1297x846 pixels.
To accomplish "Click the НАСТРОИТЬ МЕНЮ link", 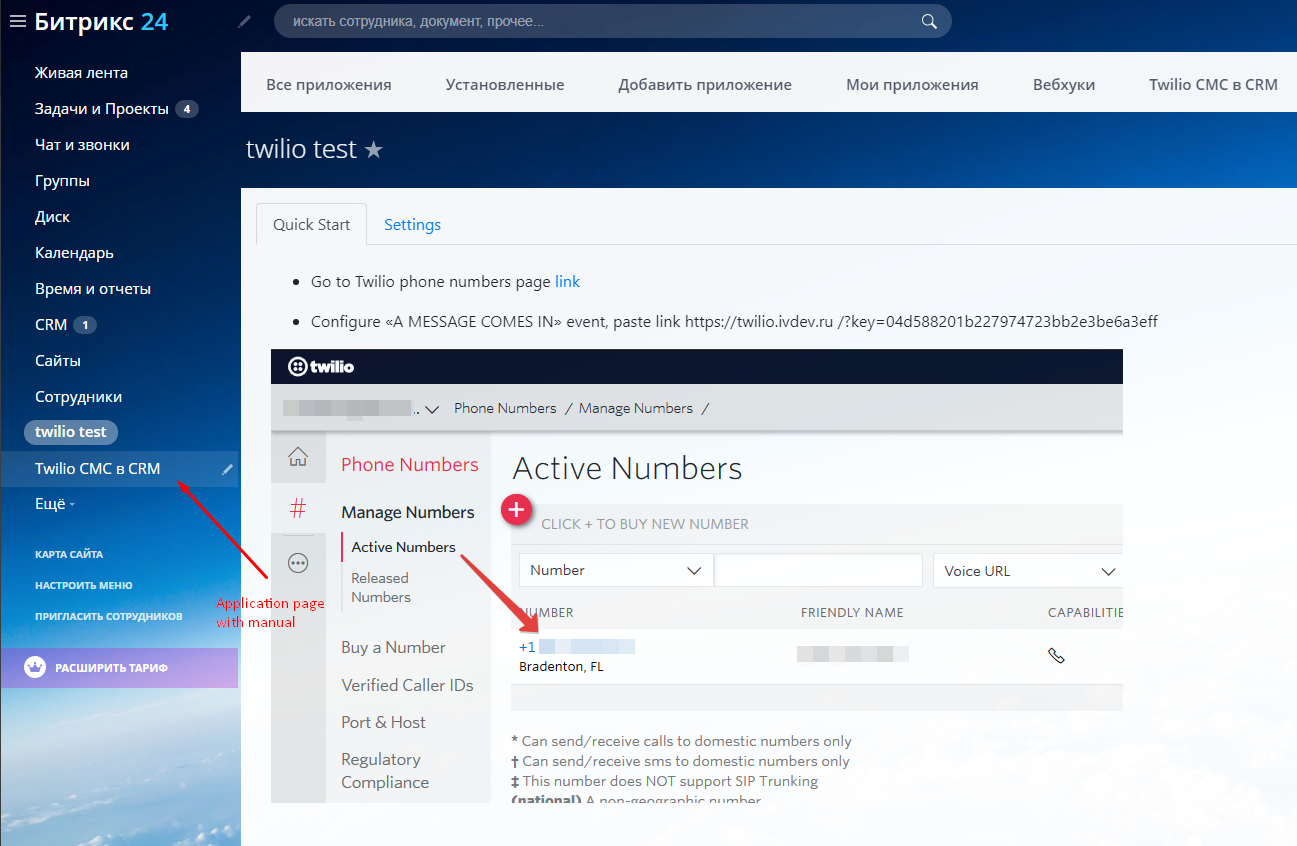I will tap(84, 585).
